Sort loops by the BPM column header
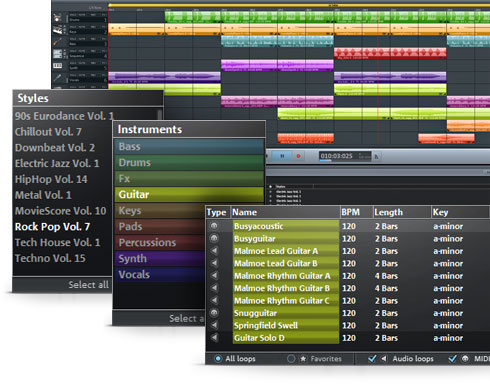The image size is (490, 392). pyautogui.click(x=356, y=212)
